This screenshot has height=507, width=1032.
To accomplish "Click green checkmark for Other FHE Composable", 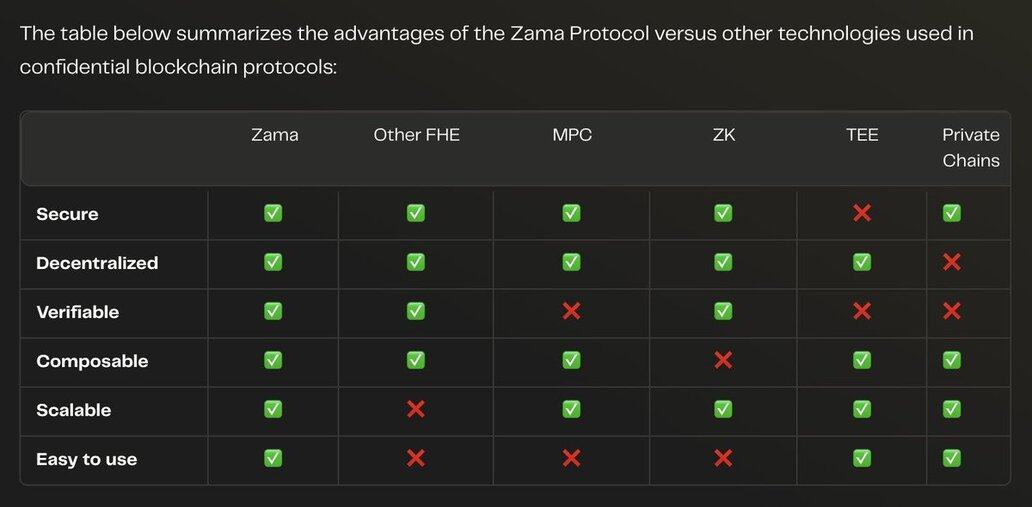I will click(x=416, y=360).
